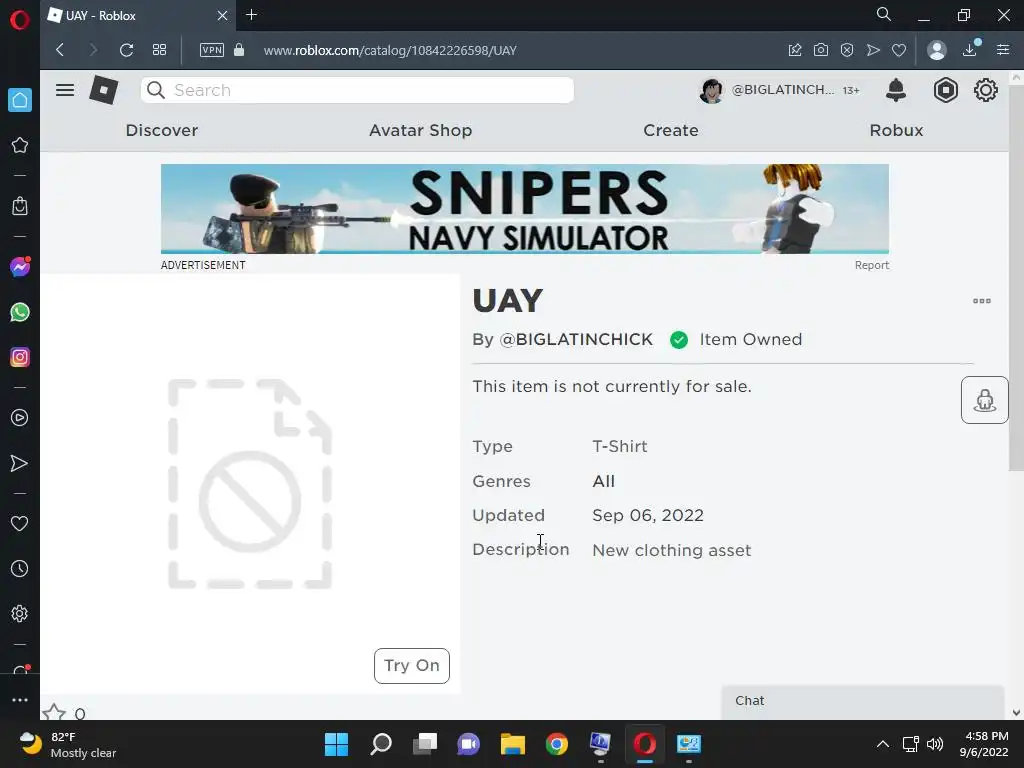Screen dimensions: 1024x768
Task: Open the Robux balance hexagon icon
Action: [945, 90]
